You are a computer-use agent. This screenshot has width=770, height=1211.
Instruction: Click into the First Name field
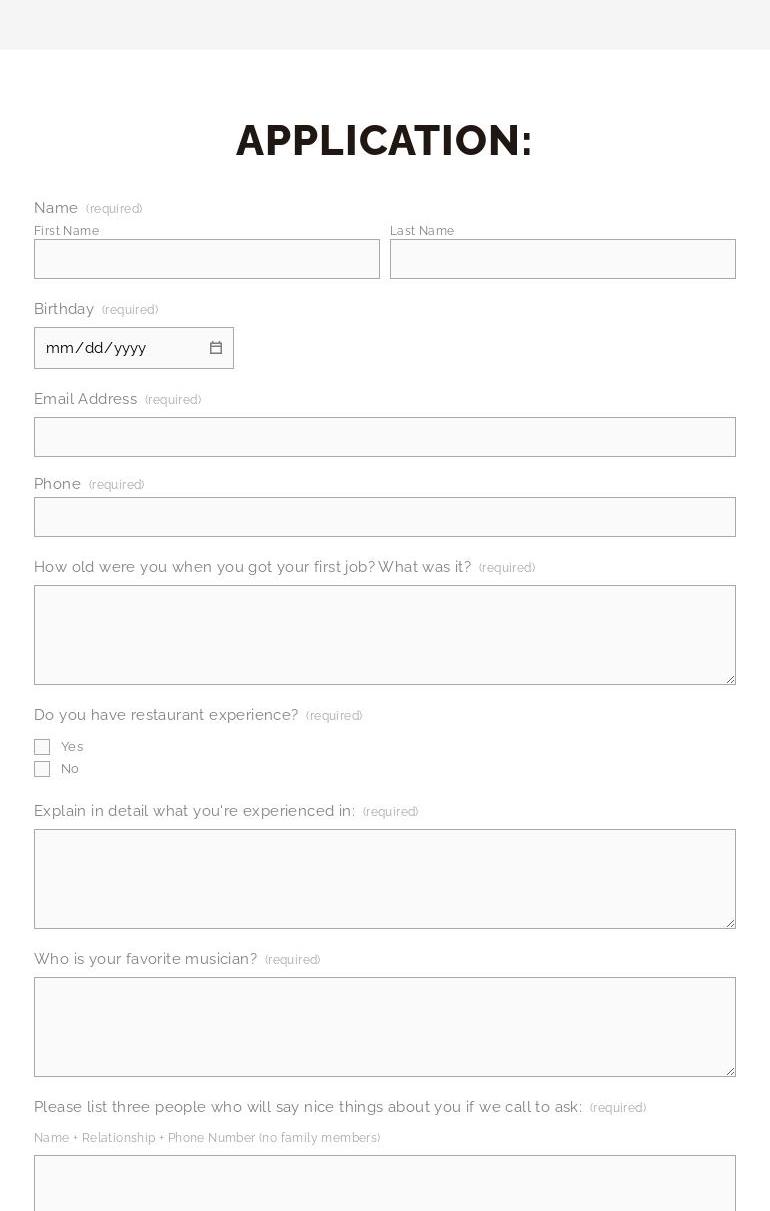click(x=207, y=259)
